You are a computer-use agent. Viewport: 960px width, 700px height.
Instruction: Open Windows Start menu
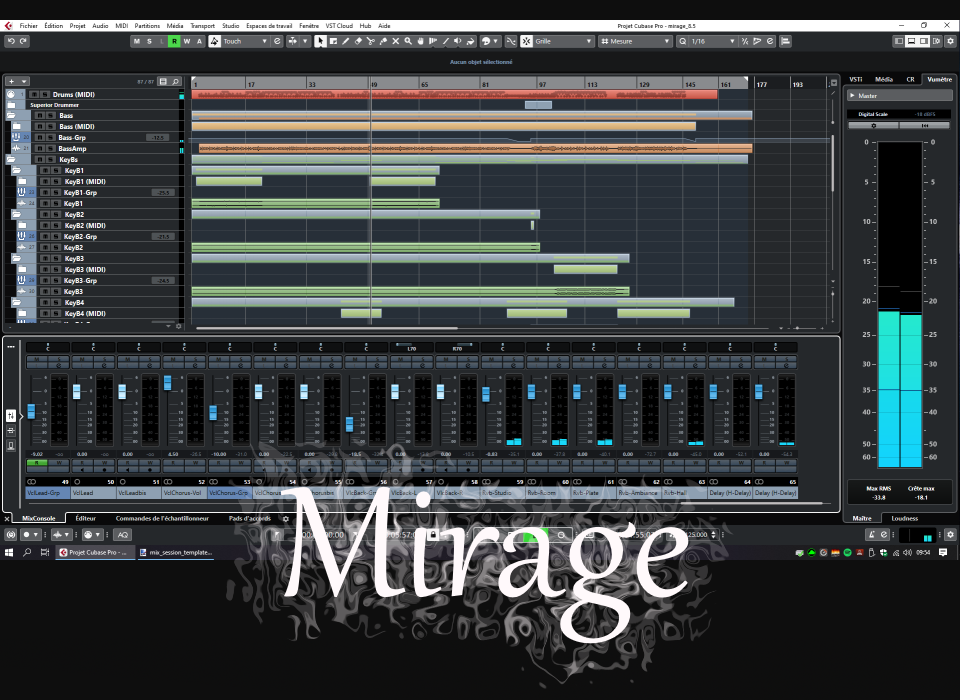(x=9, y=552)
